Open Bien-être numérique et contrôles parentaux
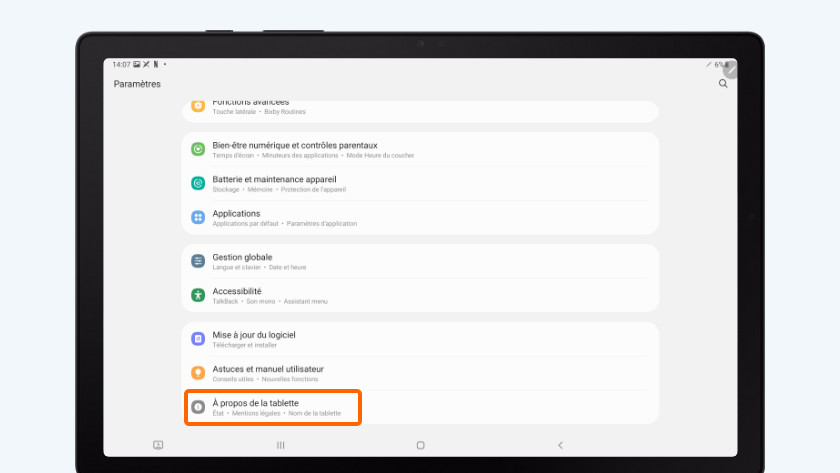This screenshot has height=473, width=840. click(x=420, y=149)
